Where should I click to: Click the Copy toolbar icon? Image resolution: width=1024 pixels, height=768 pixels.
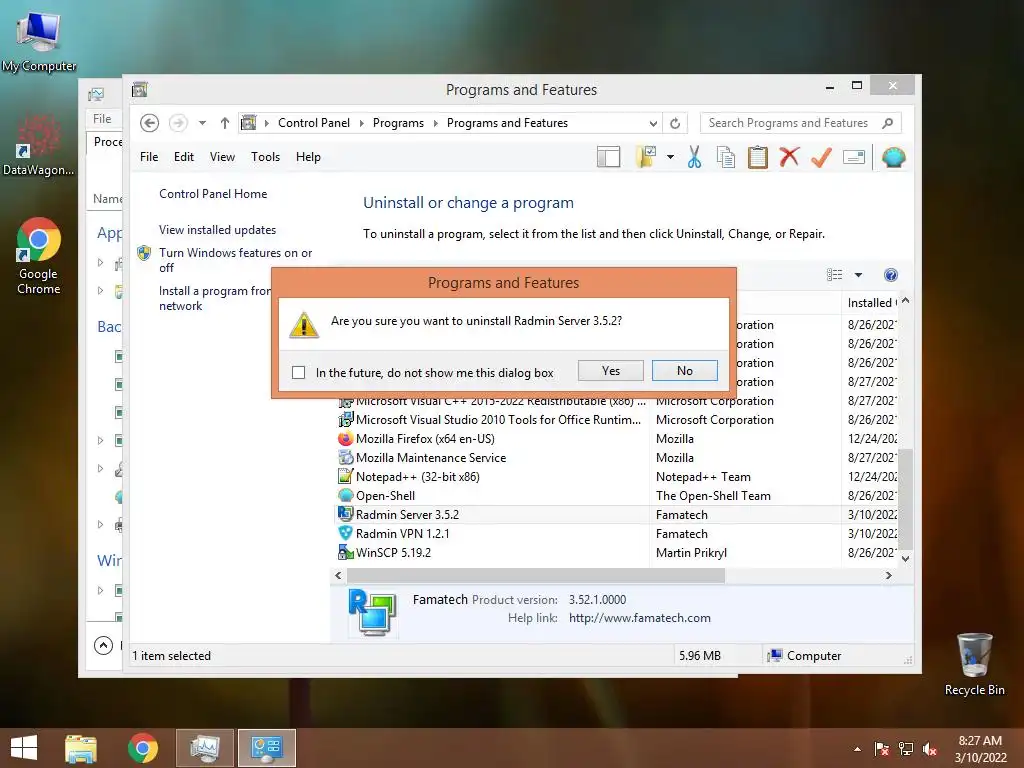click(726, 157)
